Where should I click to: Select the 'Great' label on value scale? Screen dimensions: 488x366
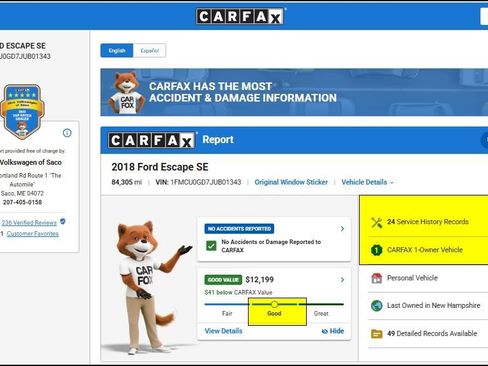(x=321, y=313)
